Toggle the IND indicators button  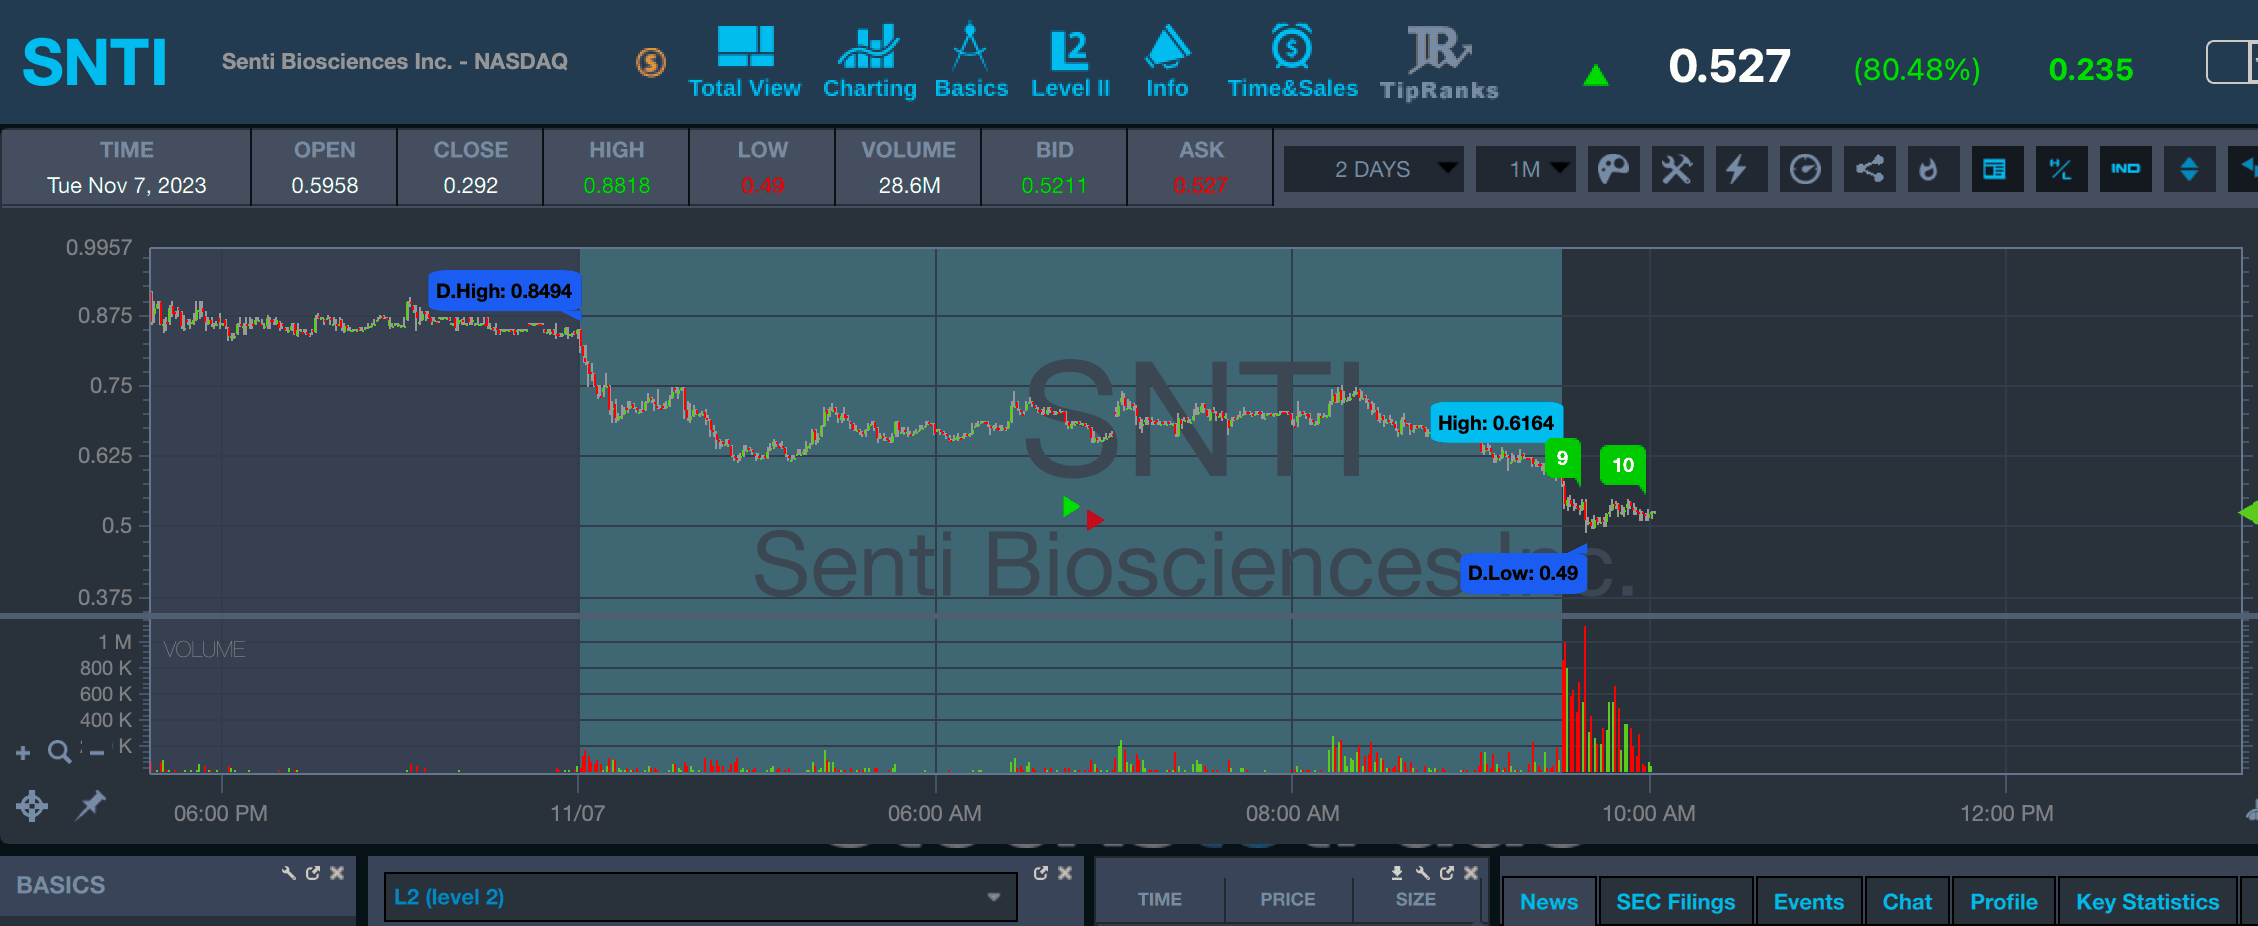tap(2125, 169)
